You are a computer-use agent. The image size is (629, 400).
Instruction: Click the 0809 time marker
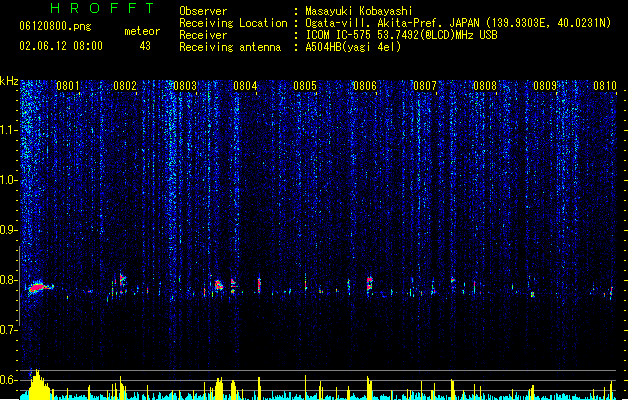click(x=545, y=86)
